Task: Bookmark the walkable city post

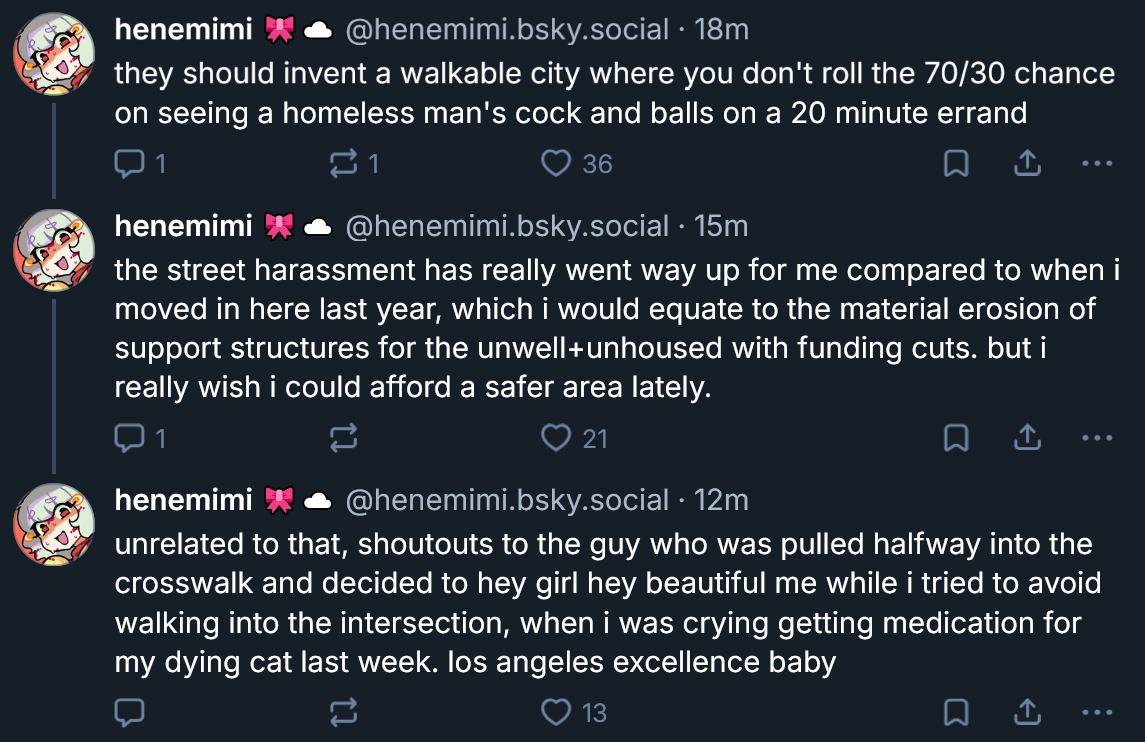Action: click(x=956, y=163)
